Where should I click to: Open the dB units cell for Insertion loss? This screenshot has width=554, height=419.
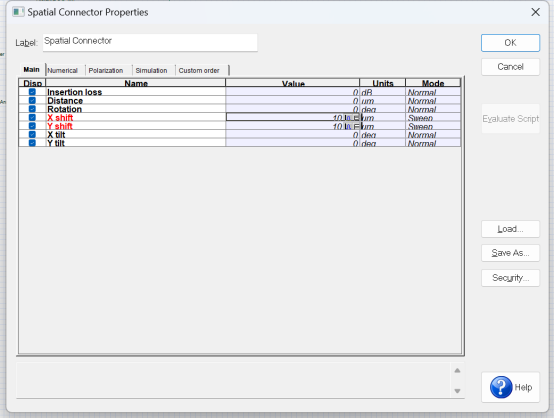click(383, 92)
